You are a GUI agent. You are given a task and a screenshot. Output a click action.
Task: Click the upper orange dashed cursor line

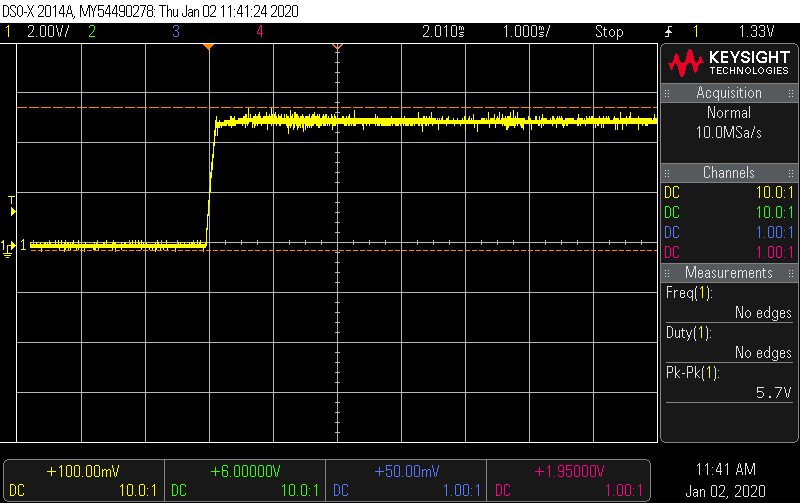point(337,108)
